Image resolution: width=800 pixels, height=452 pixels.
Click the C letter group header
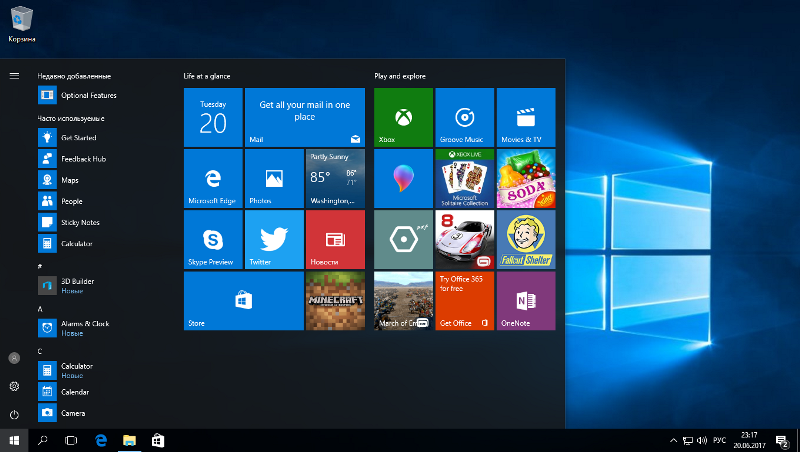tap(40, 351)
